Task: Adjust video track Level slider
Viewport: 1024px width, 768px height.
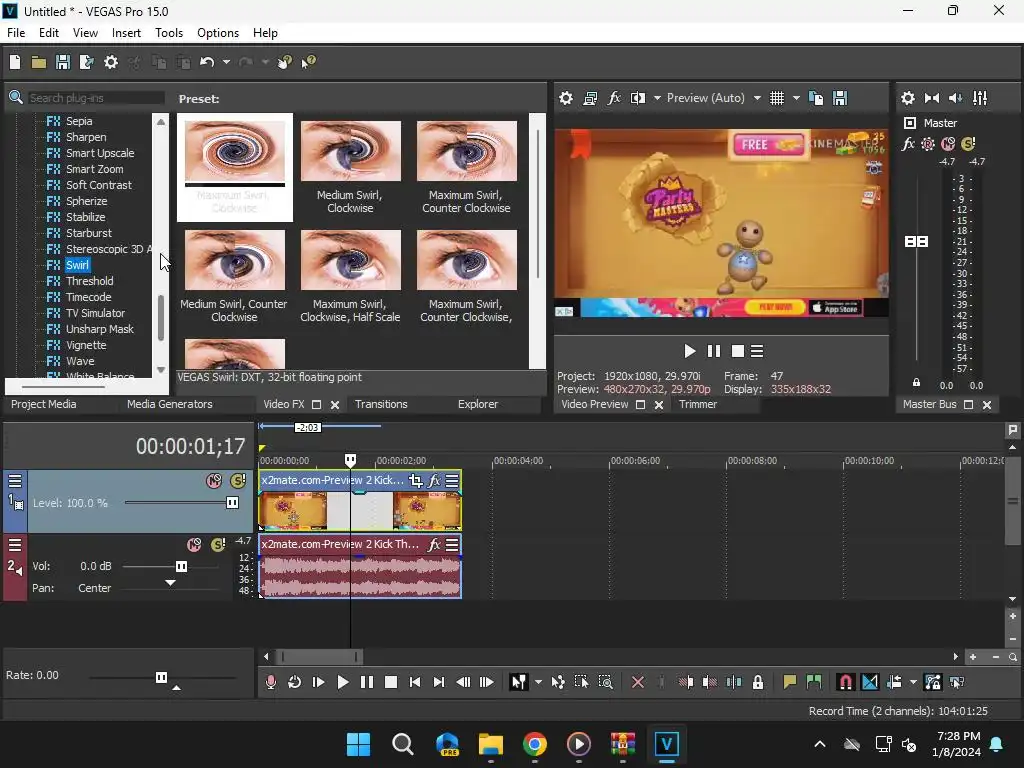Action: click(232, 503)
